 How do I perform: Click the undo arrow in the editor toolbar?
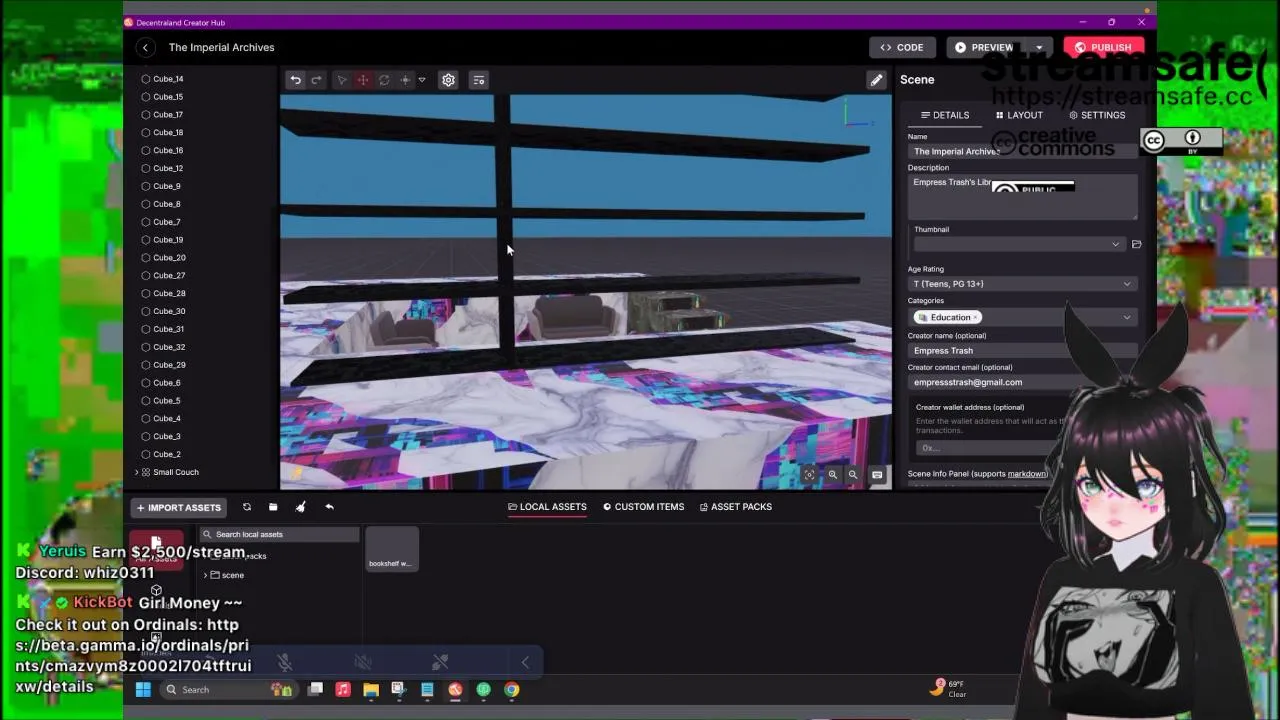click(295, 80)
